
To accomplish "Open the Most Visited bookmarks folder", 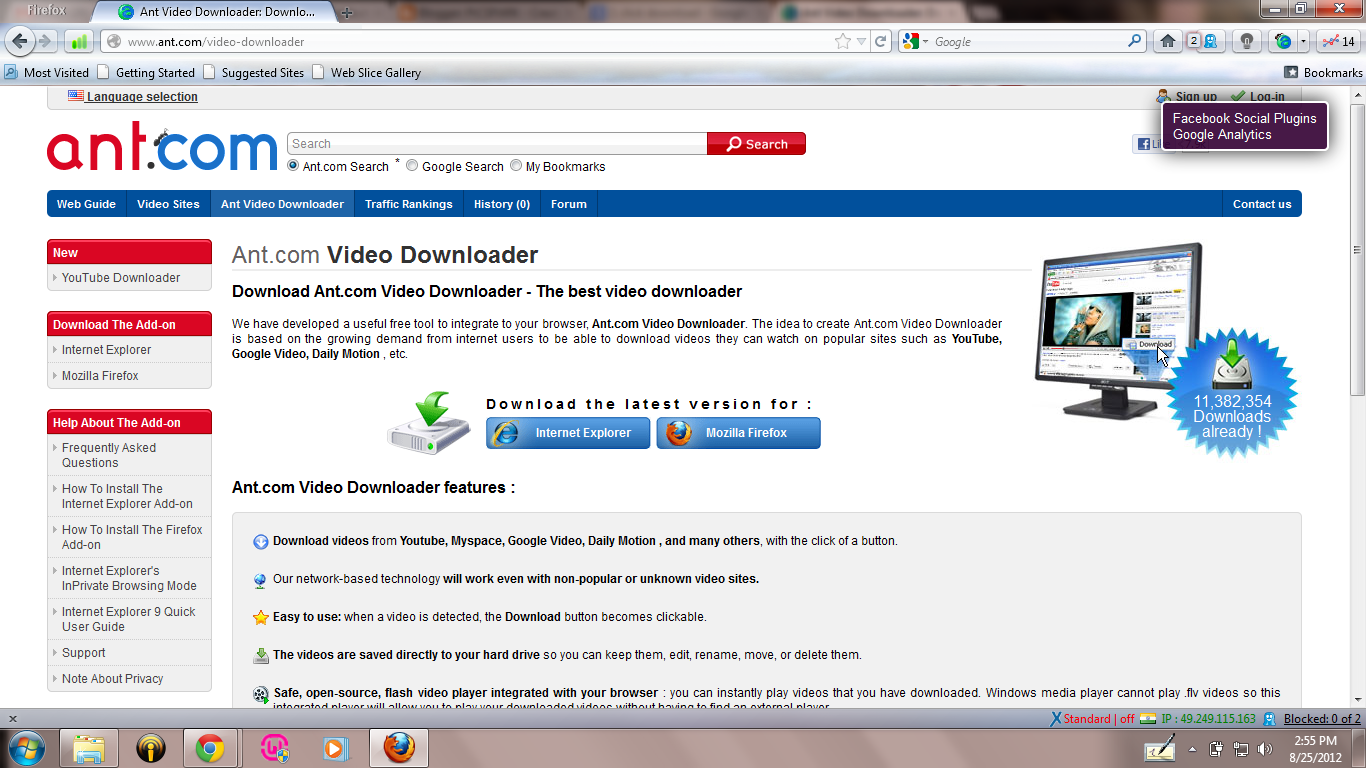I will (47, 72).
